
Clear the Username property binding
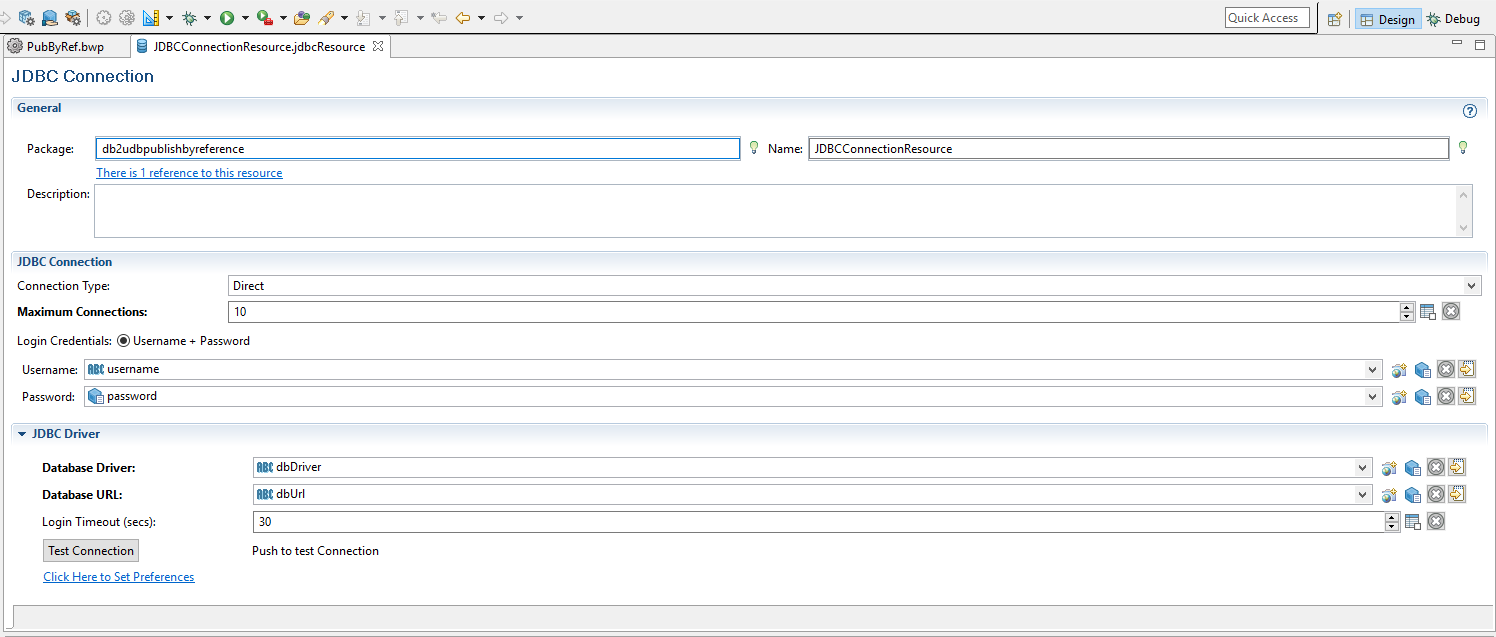pyautogui.click(x=1445, y=369)
